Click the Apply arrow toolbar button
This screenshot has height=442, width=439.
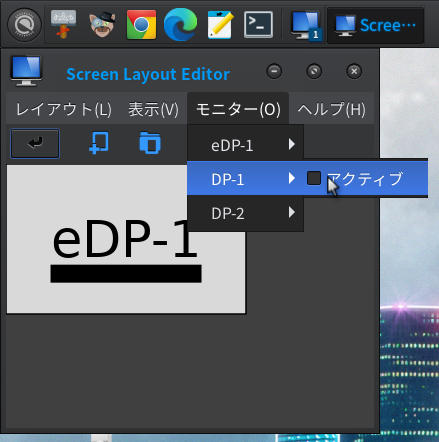coord(35,143)
